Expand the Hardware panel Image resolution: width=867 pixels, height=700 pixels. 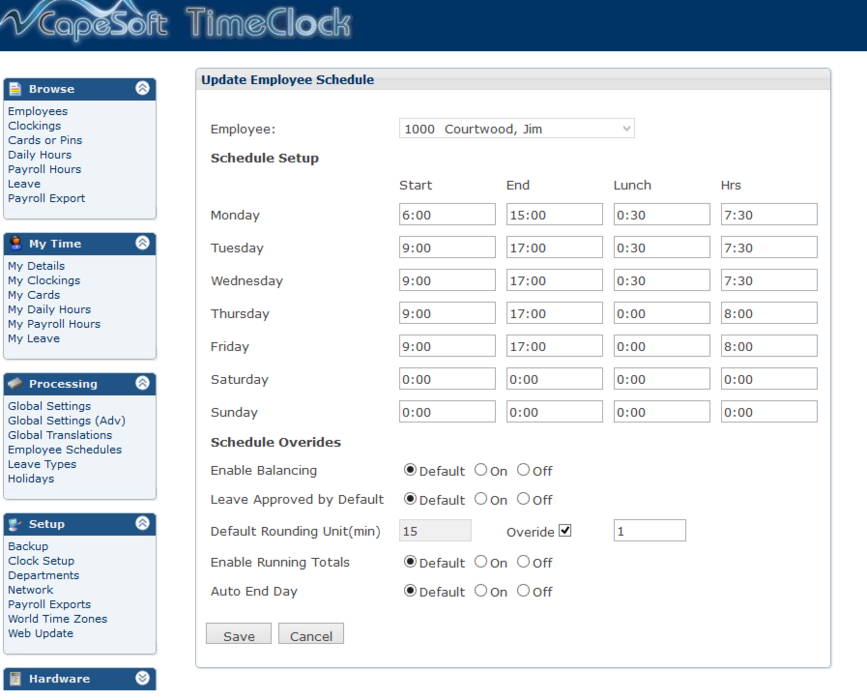pos(143,678)
